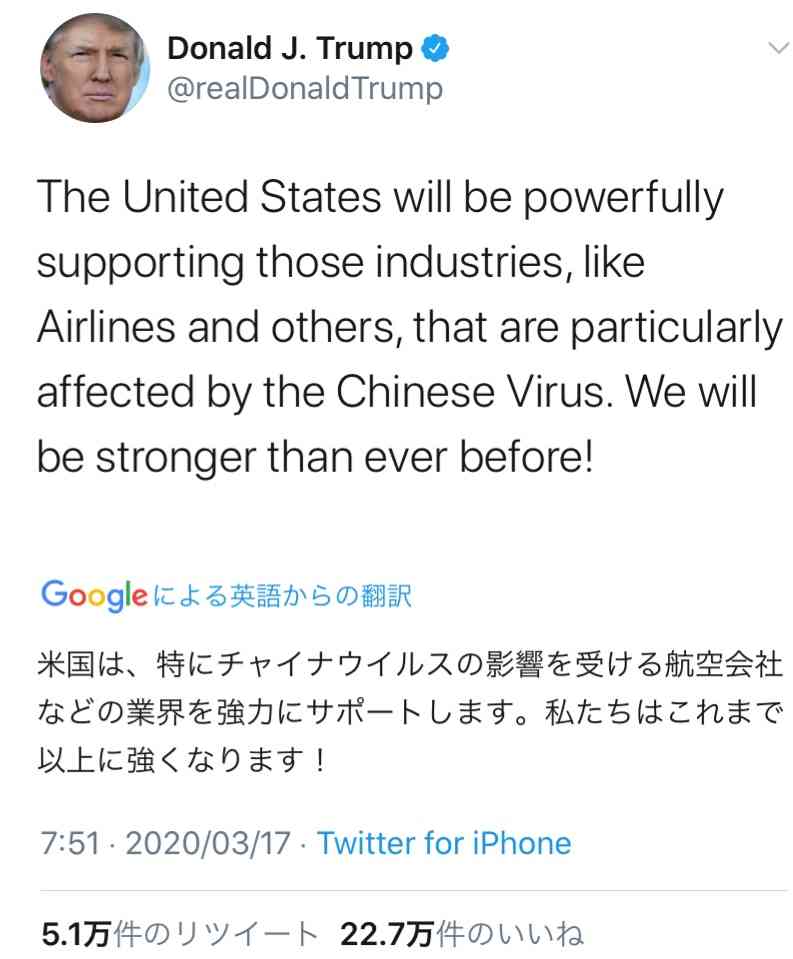Open the Donald J. Trump display name
This screenshot has height=959, width=793.
click(x=290, y=47)
